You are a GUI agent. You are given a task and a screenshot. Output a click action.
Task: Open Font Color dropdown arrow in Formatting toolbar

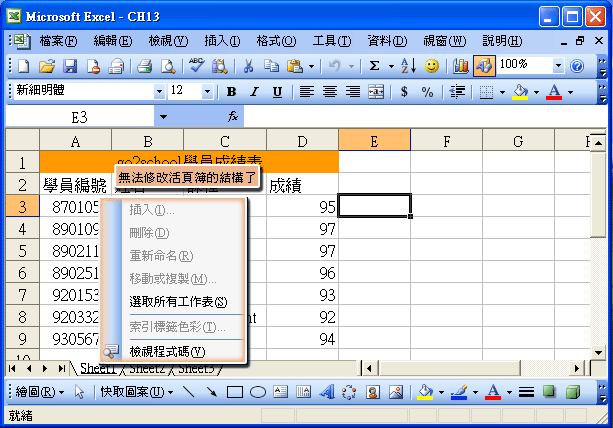pyautogui.click(x=570, y=92)
